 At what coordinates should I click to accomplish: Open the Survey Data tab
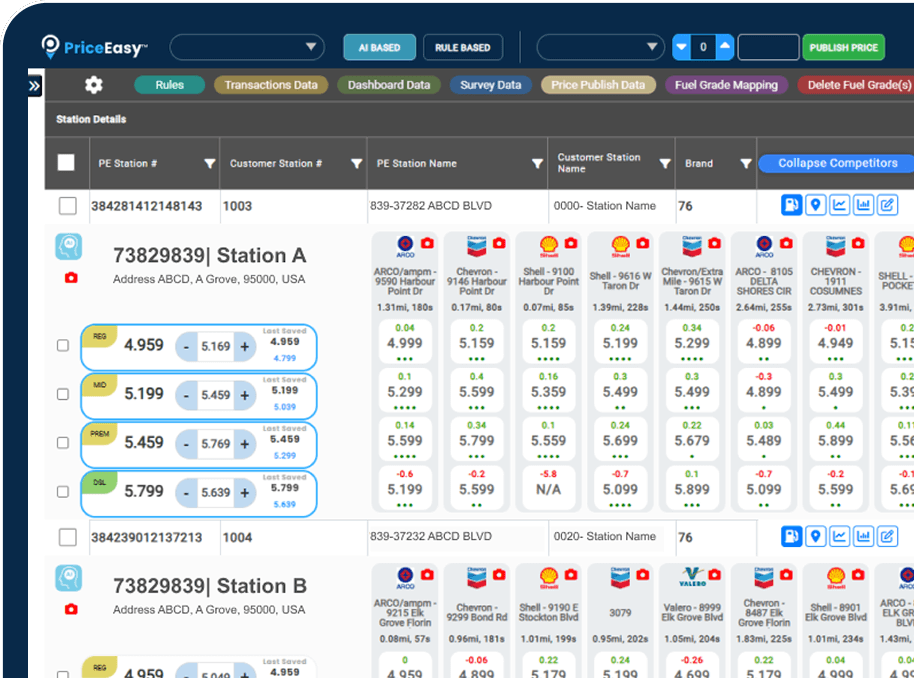(490, 85)
